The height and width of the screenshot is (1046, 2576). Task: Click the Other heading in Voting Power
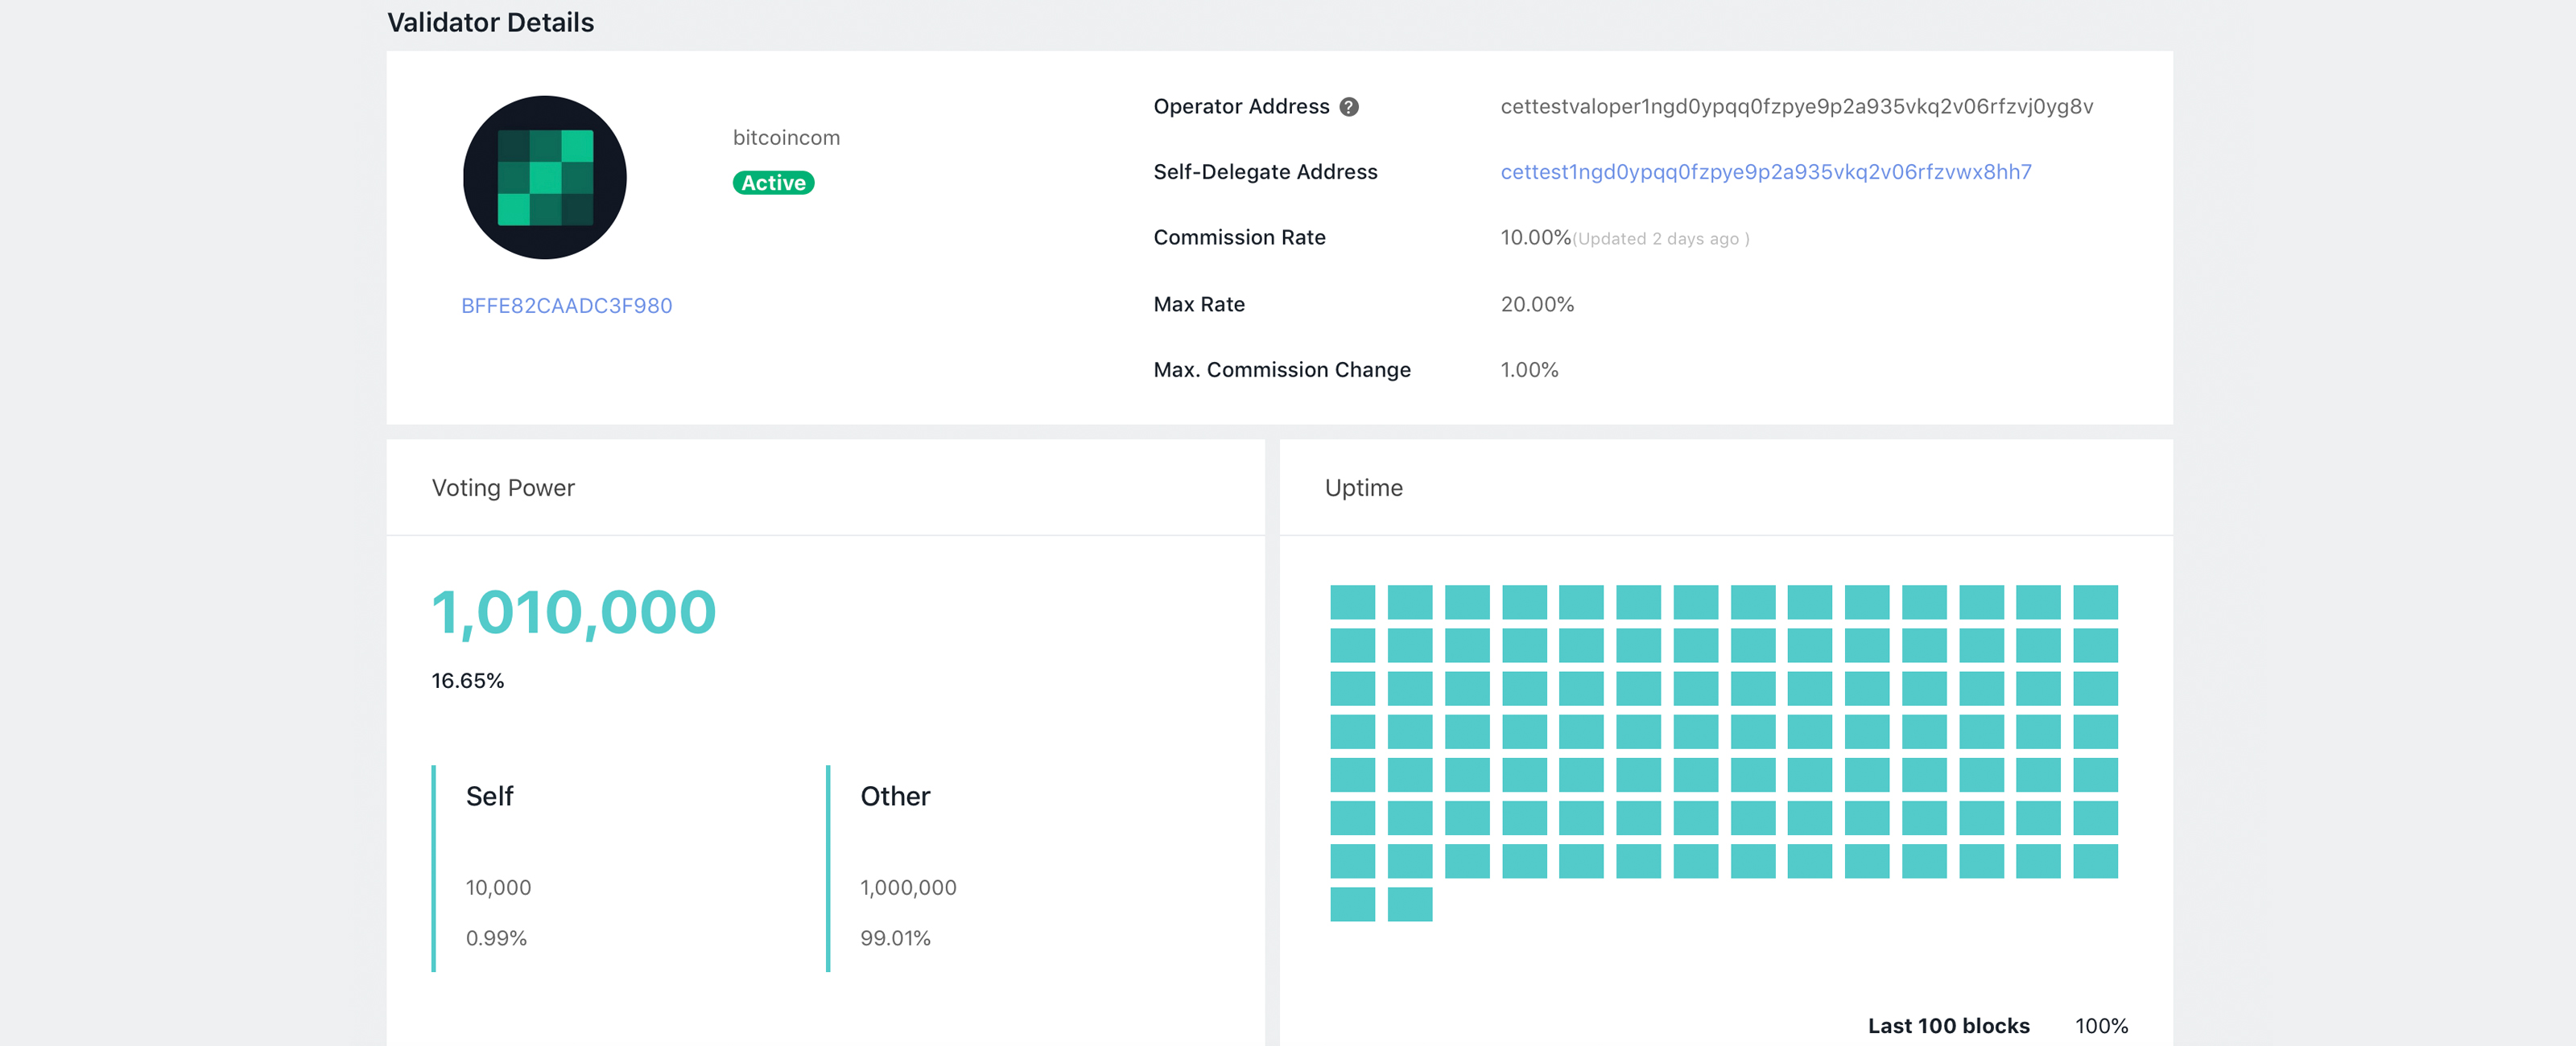click(x=895, y=796)
